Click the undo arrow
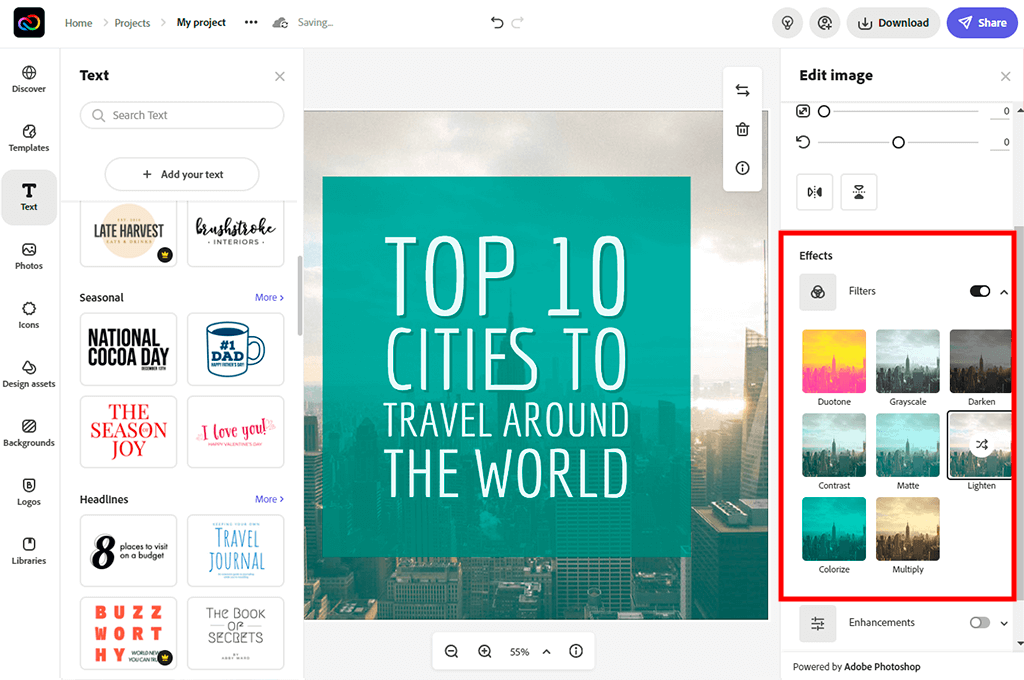The width and height of the screenshot is (1024, 680). pyautogui.click(x=497, y=23)
